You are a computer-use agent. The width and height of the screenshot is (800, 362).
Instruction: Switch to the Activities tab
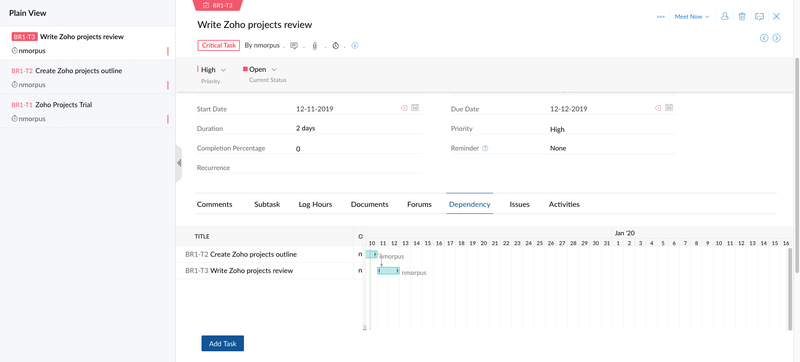[564, 204]
